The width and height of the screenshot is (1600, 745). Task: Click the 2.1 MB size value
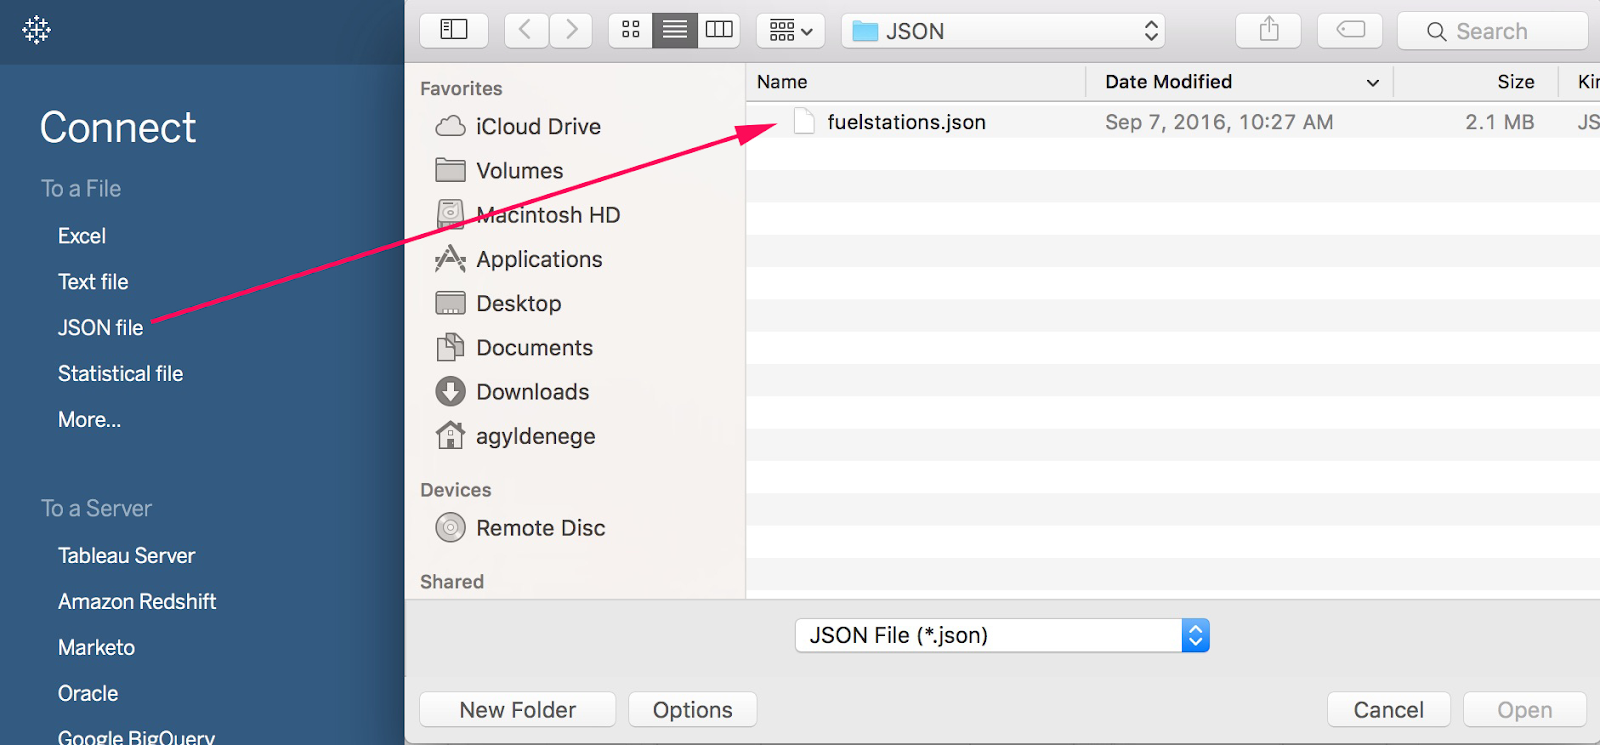tap(1499, 122)
